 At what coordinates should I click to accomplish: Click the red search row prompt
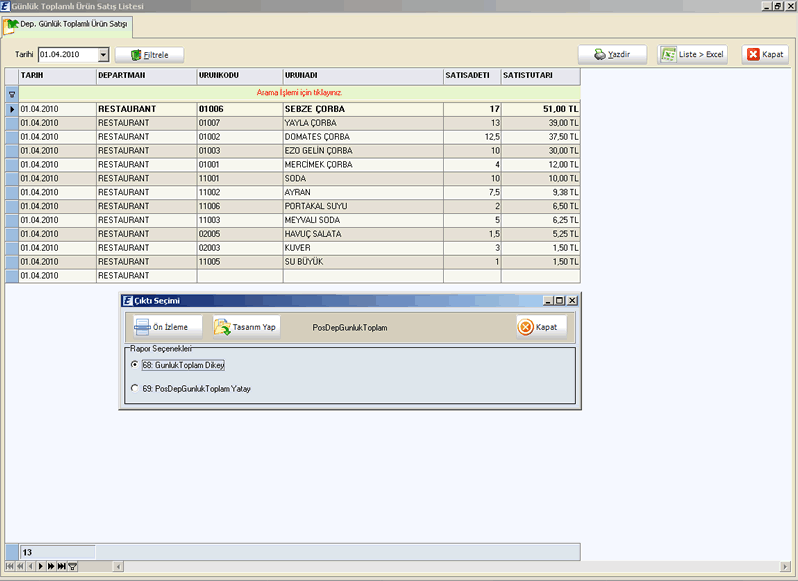tap(299, 92)
